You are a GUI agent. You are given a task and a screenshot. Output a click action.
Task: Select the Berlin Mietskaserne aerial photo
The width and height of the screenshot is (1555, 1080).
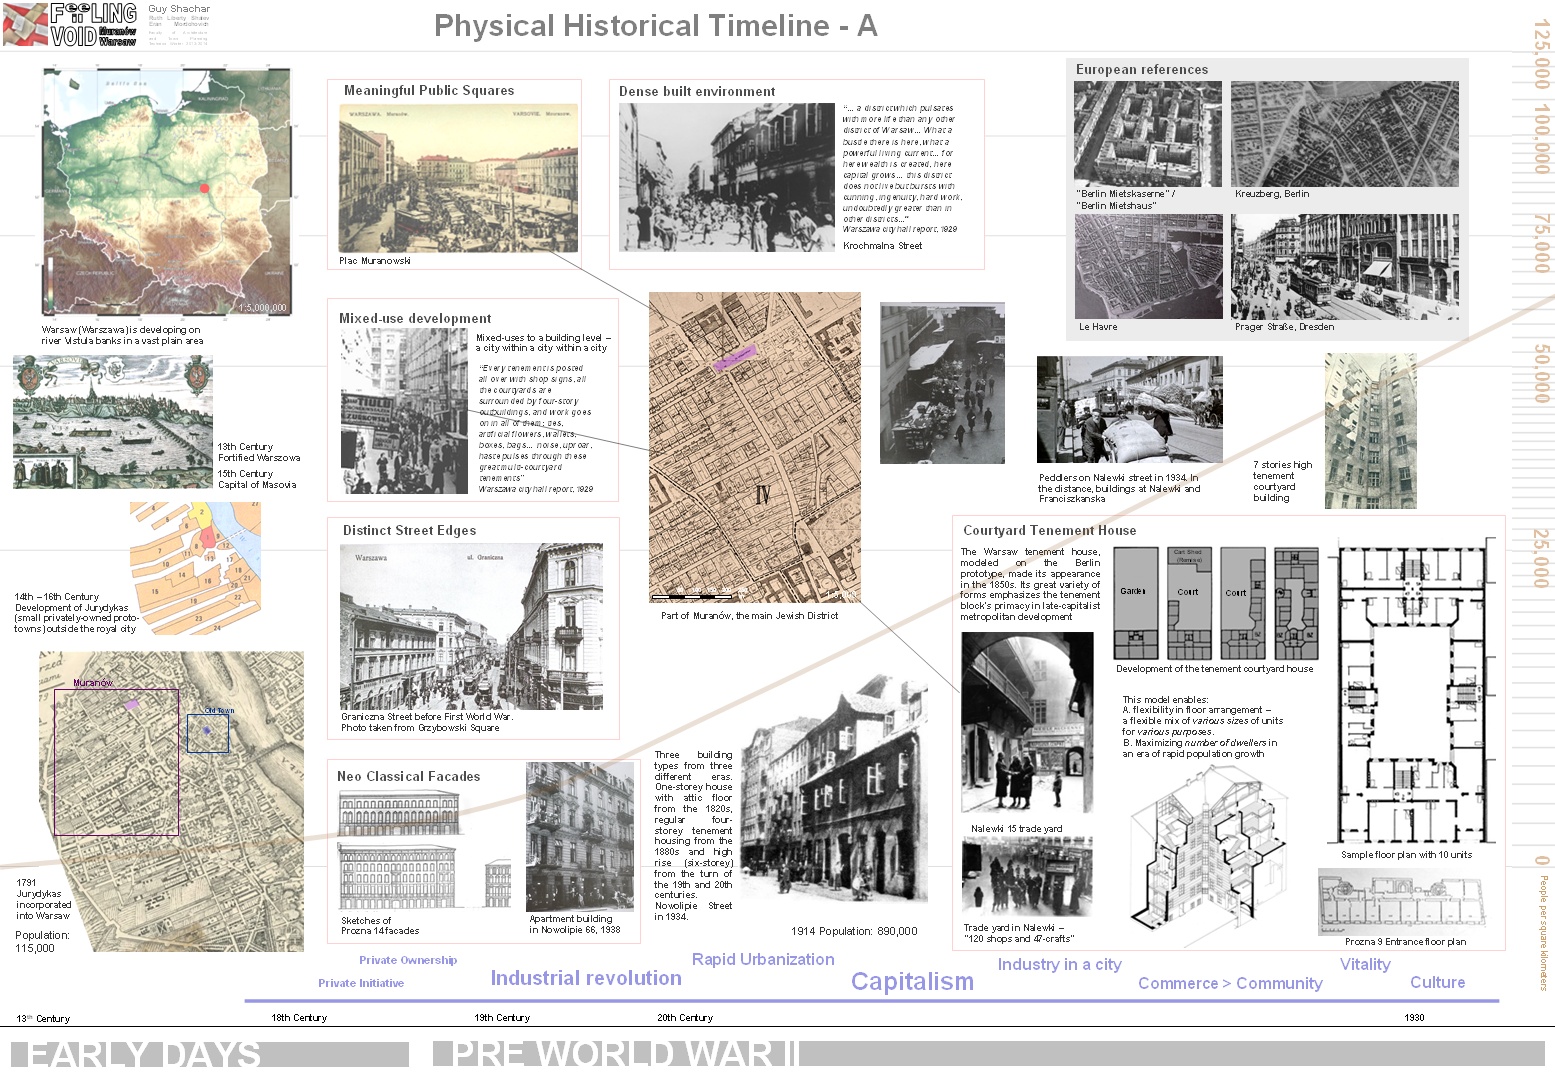1148,134
